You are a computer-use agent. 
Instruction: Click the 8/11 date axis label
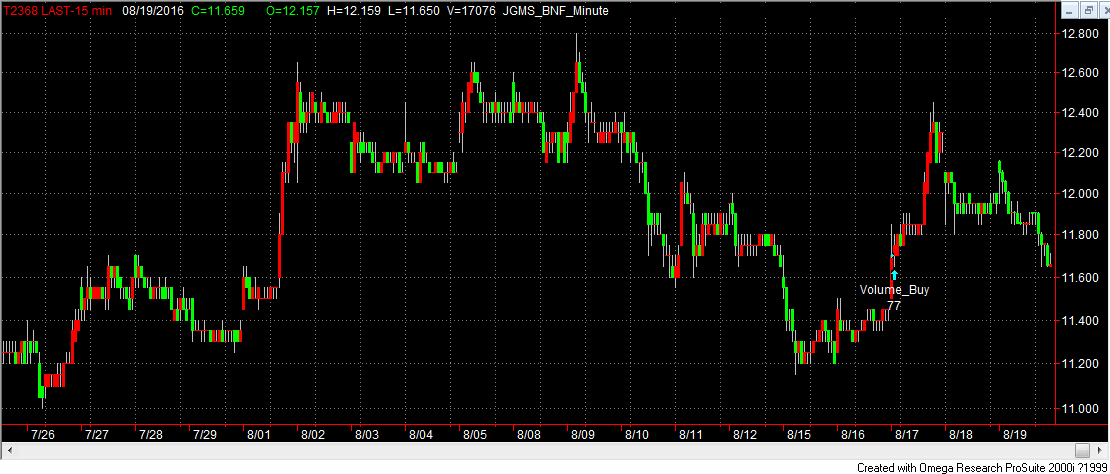tap(690, 434)
